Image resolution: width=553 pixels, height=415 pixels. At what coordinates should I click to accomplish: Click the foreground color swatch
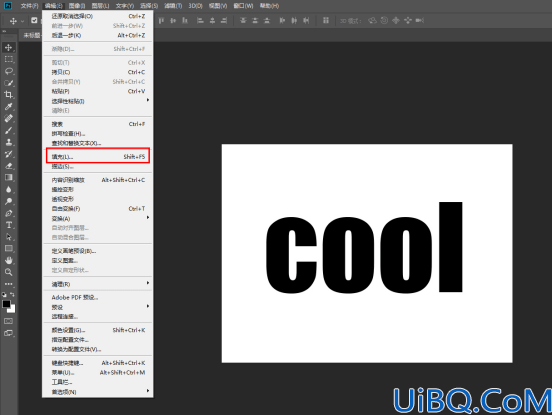point(6,304)
